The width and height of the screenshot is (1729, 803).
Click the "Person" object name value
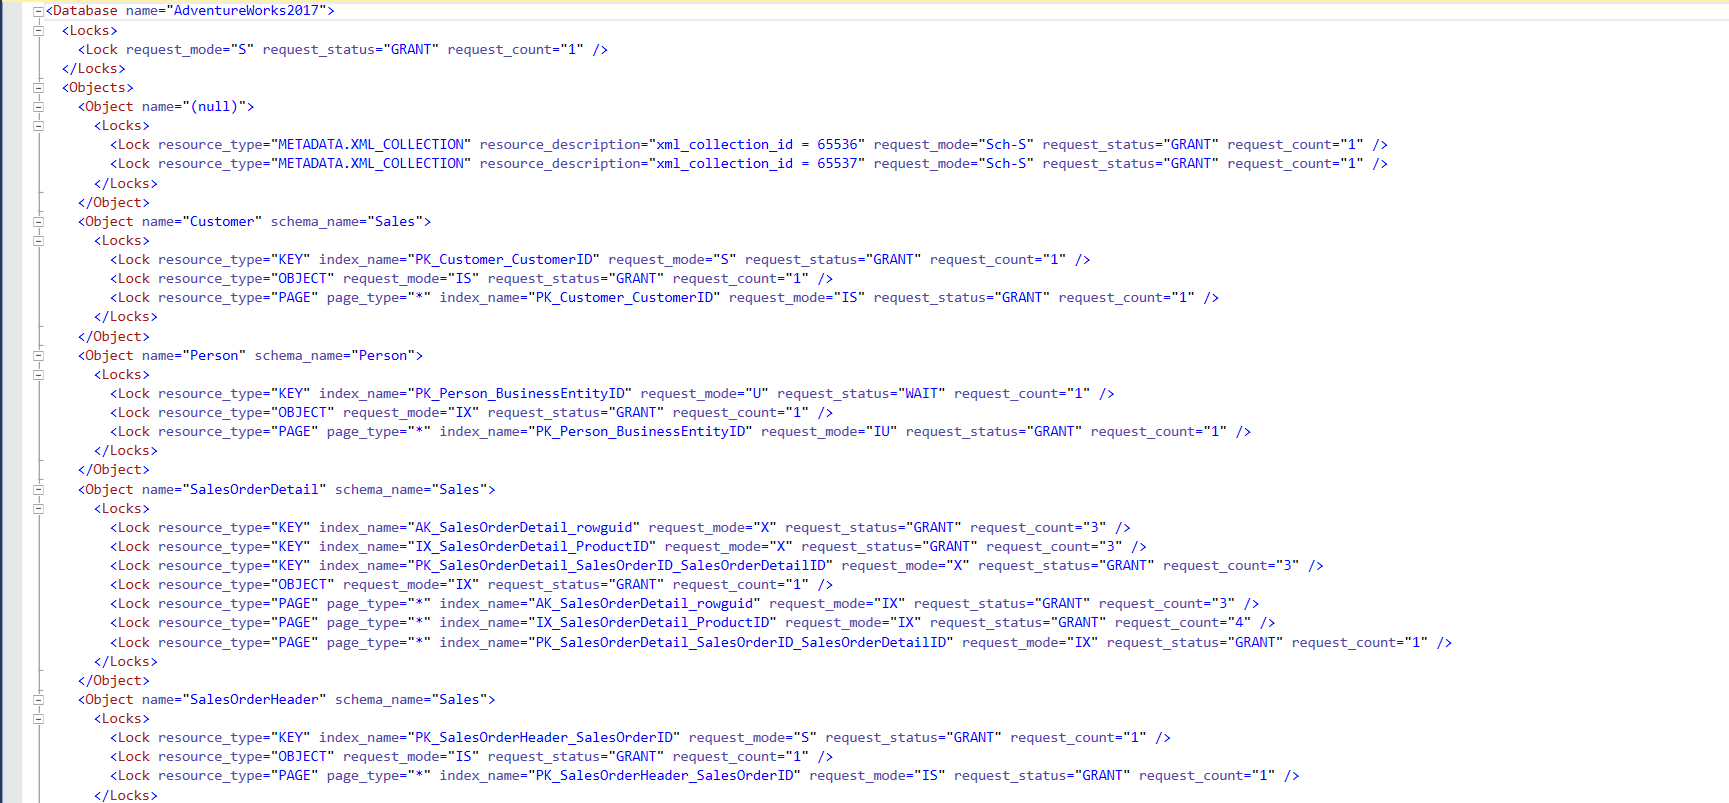(214, 356)
